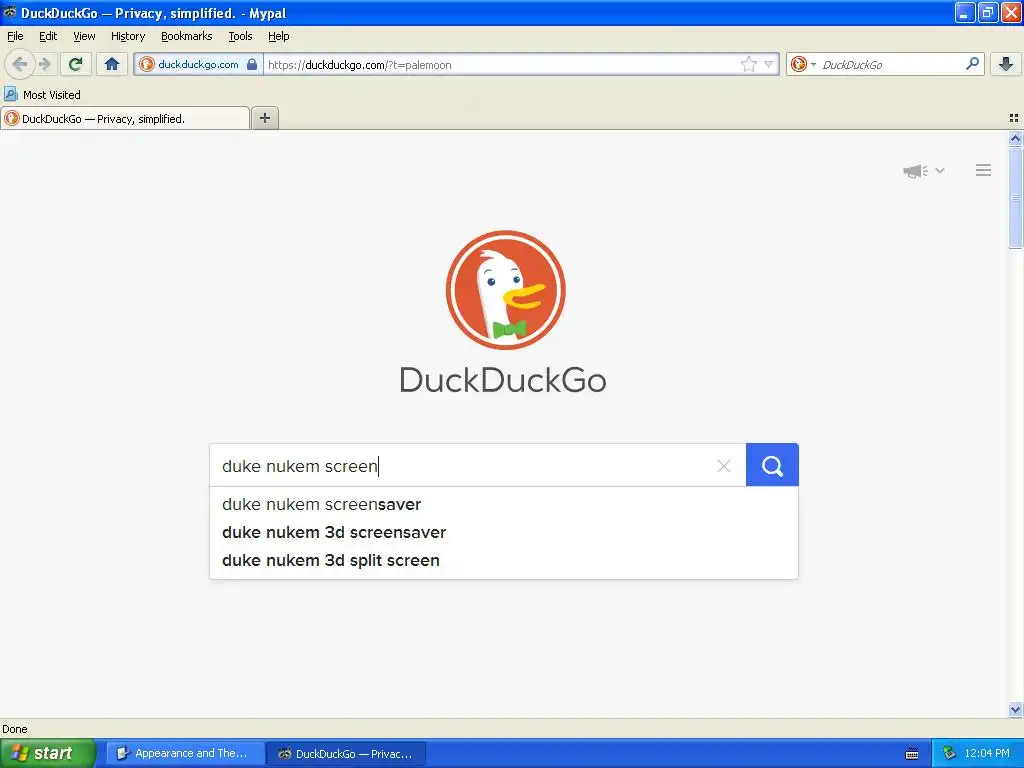Screen dimensions: 1024x768
Task: Click the DuckDuckGo wordmark text
Action: (x=503, y=379)
